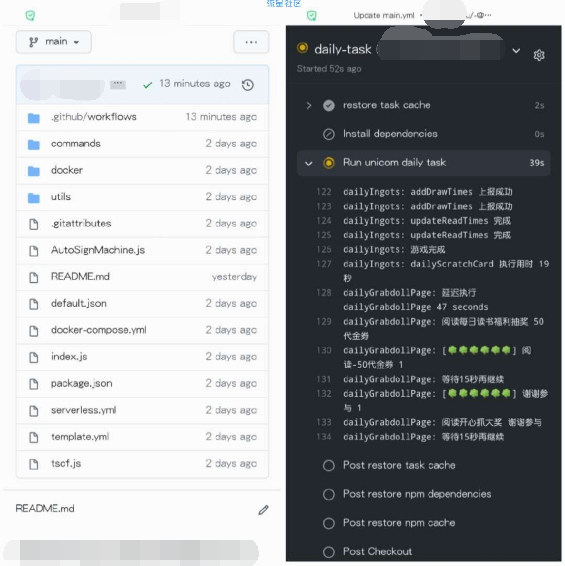Viewport: 565px width, 566px height.
Task: Select log line number 122
Action: 324,192
